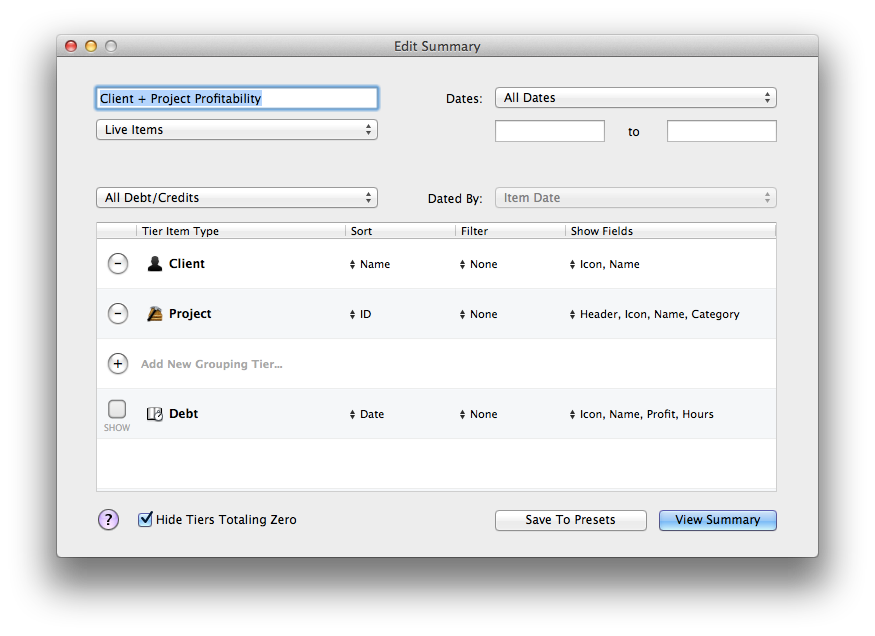
Task: Click the Client person icon
Action: [155, 263]
